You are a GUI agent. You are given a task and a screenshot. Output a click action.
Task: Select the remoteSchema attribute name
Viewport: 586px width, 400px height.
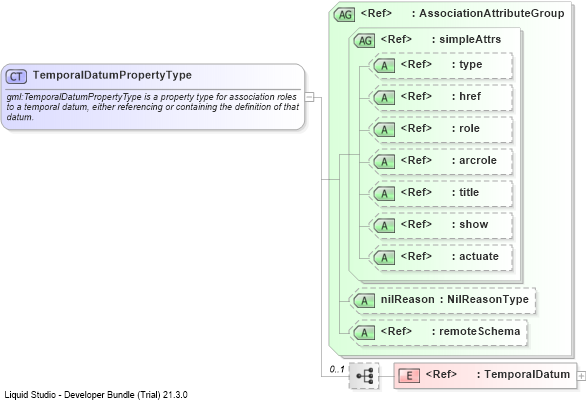point(479,332)
